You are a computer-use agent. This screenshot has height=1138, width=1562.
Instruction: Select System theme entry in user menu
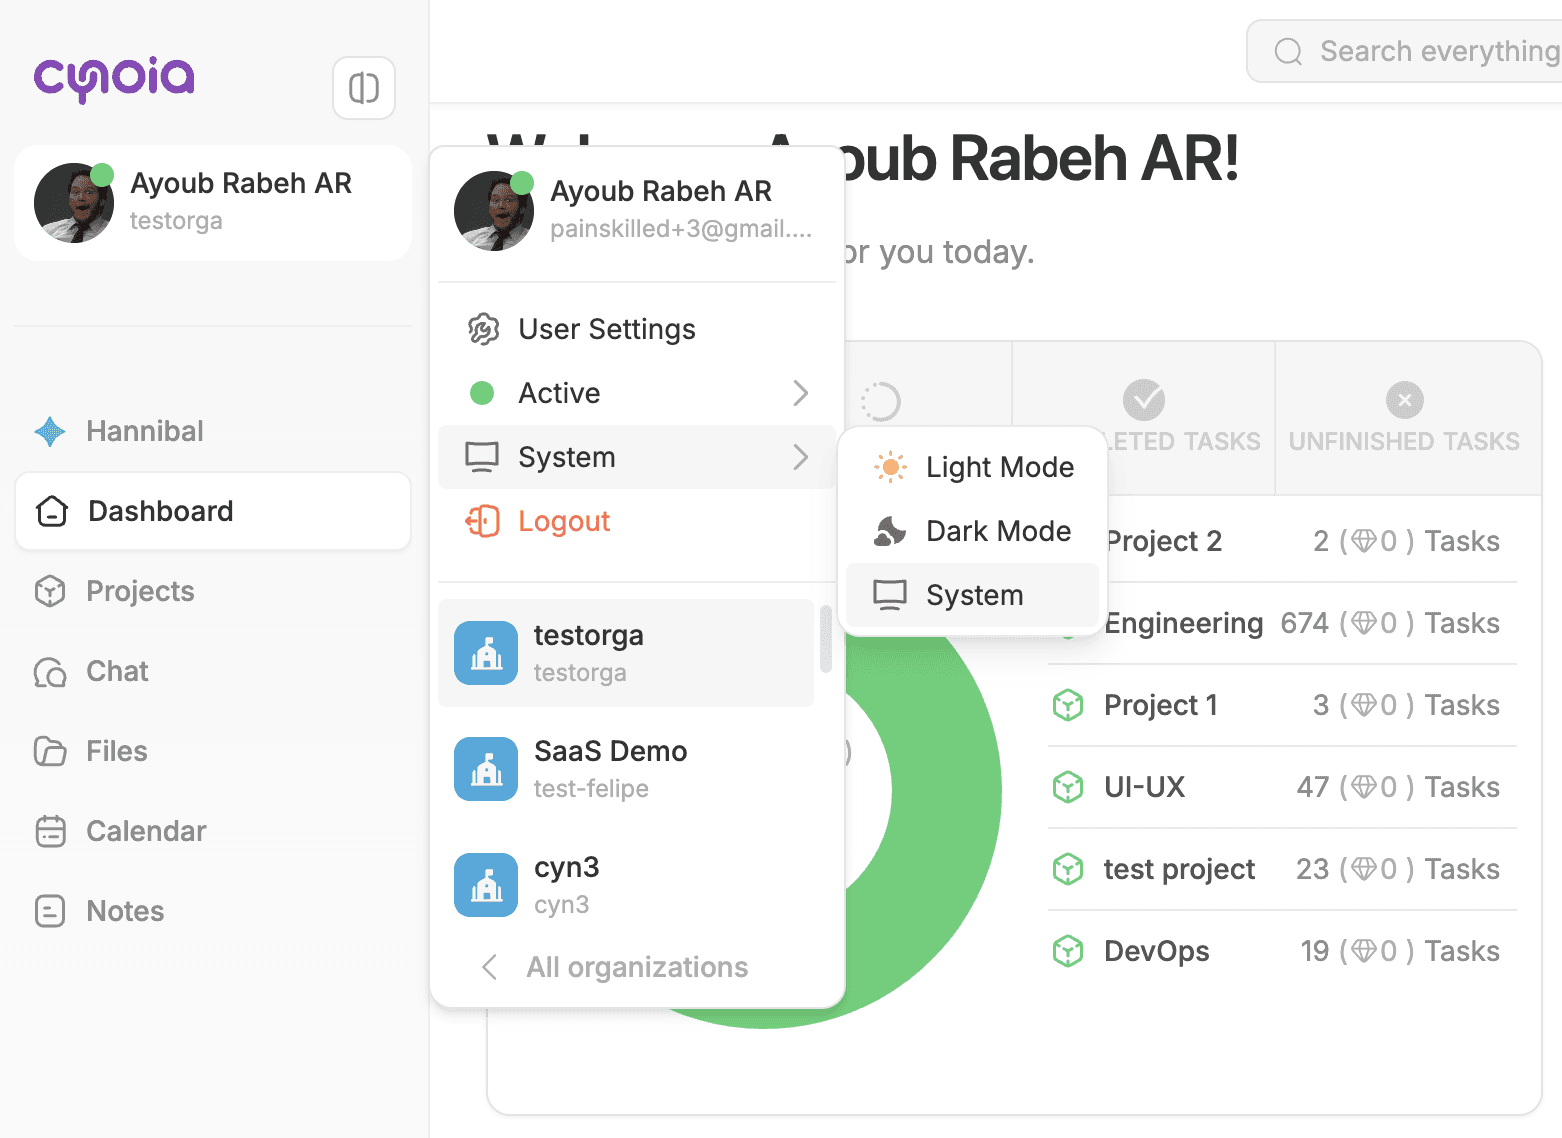(x=637, y=457)
